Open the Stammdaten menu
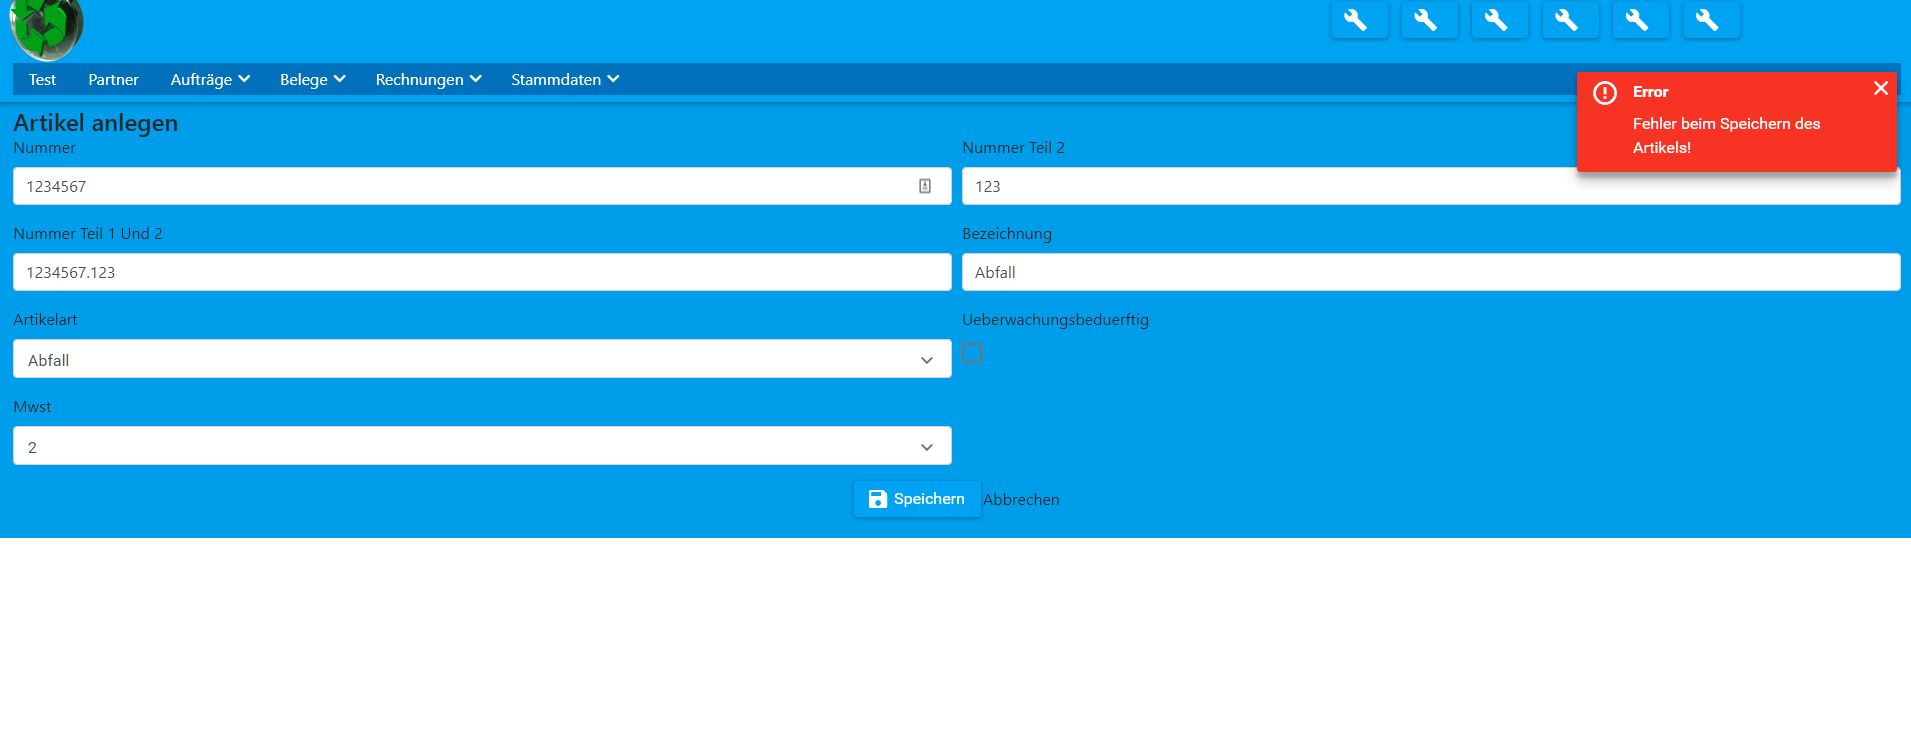1911x734 pixels. click(565, 80)
